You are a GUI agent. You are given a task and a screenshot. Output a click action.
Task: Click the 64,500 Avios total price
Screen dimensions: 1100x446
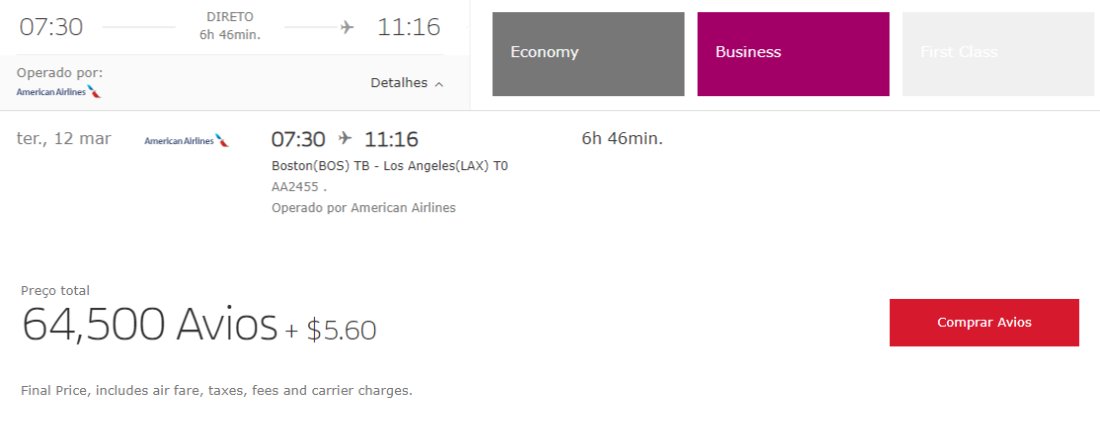149,325
